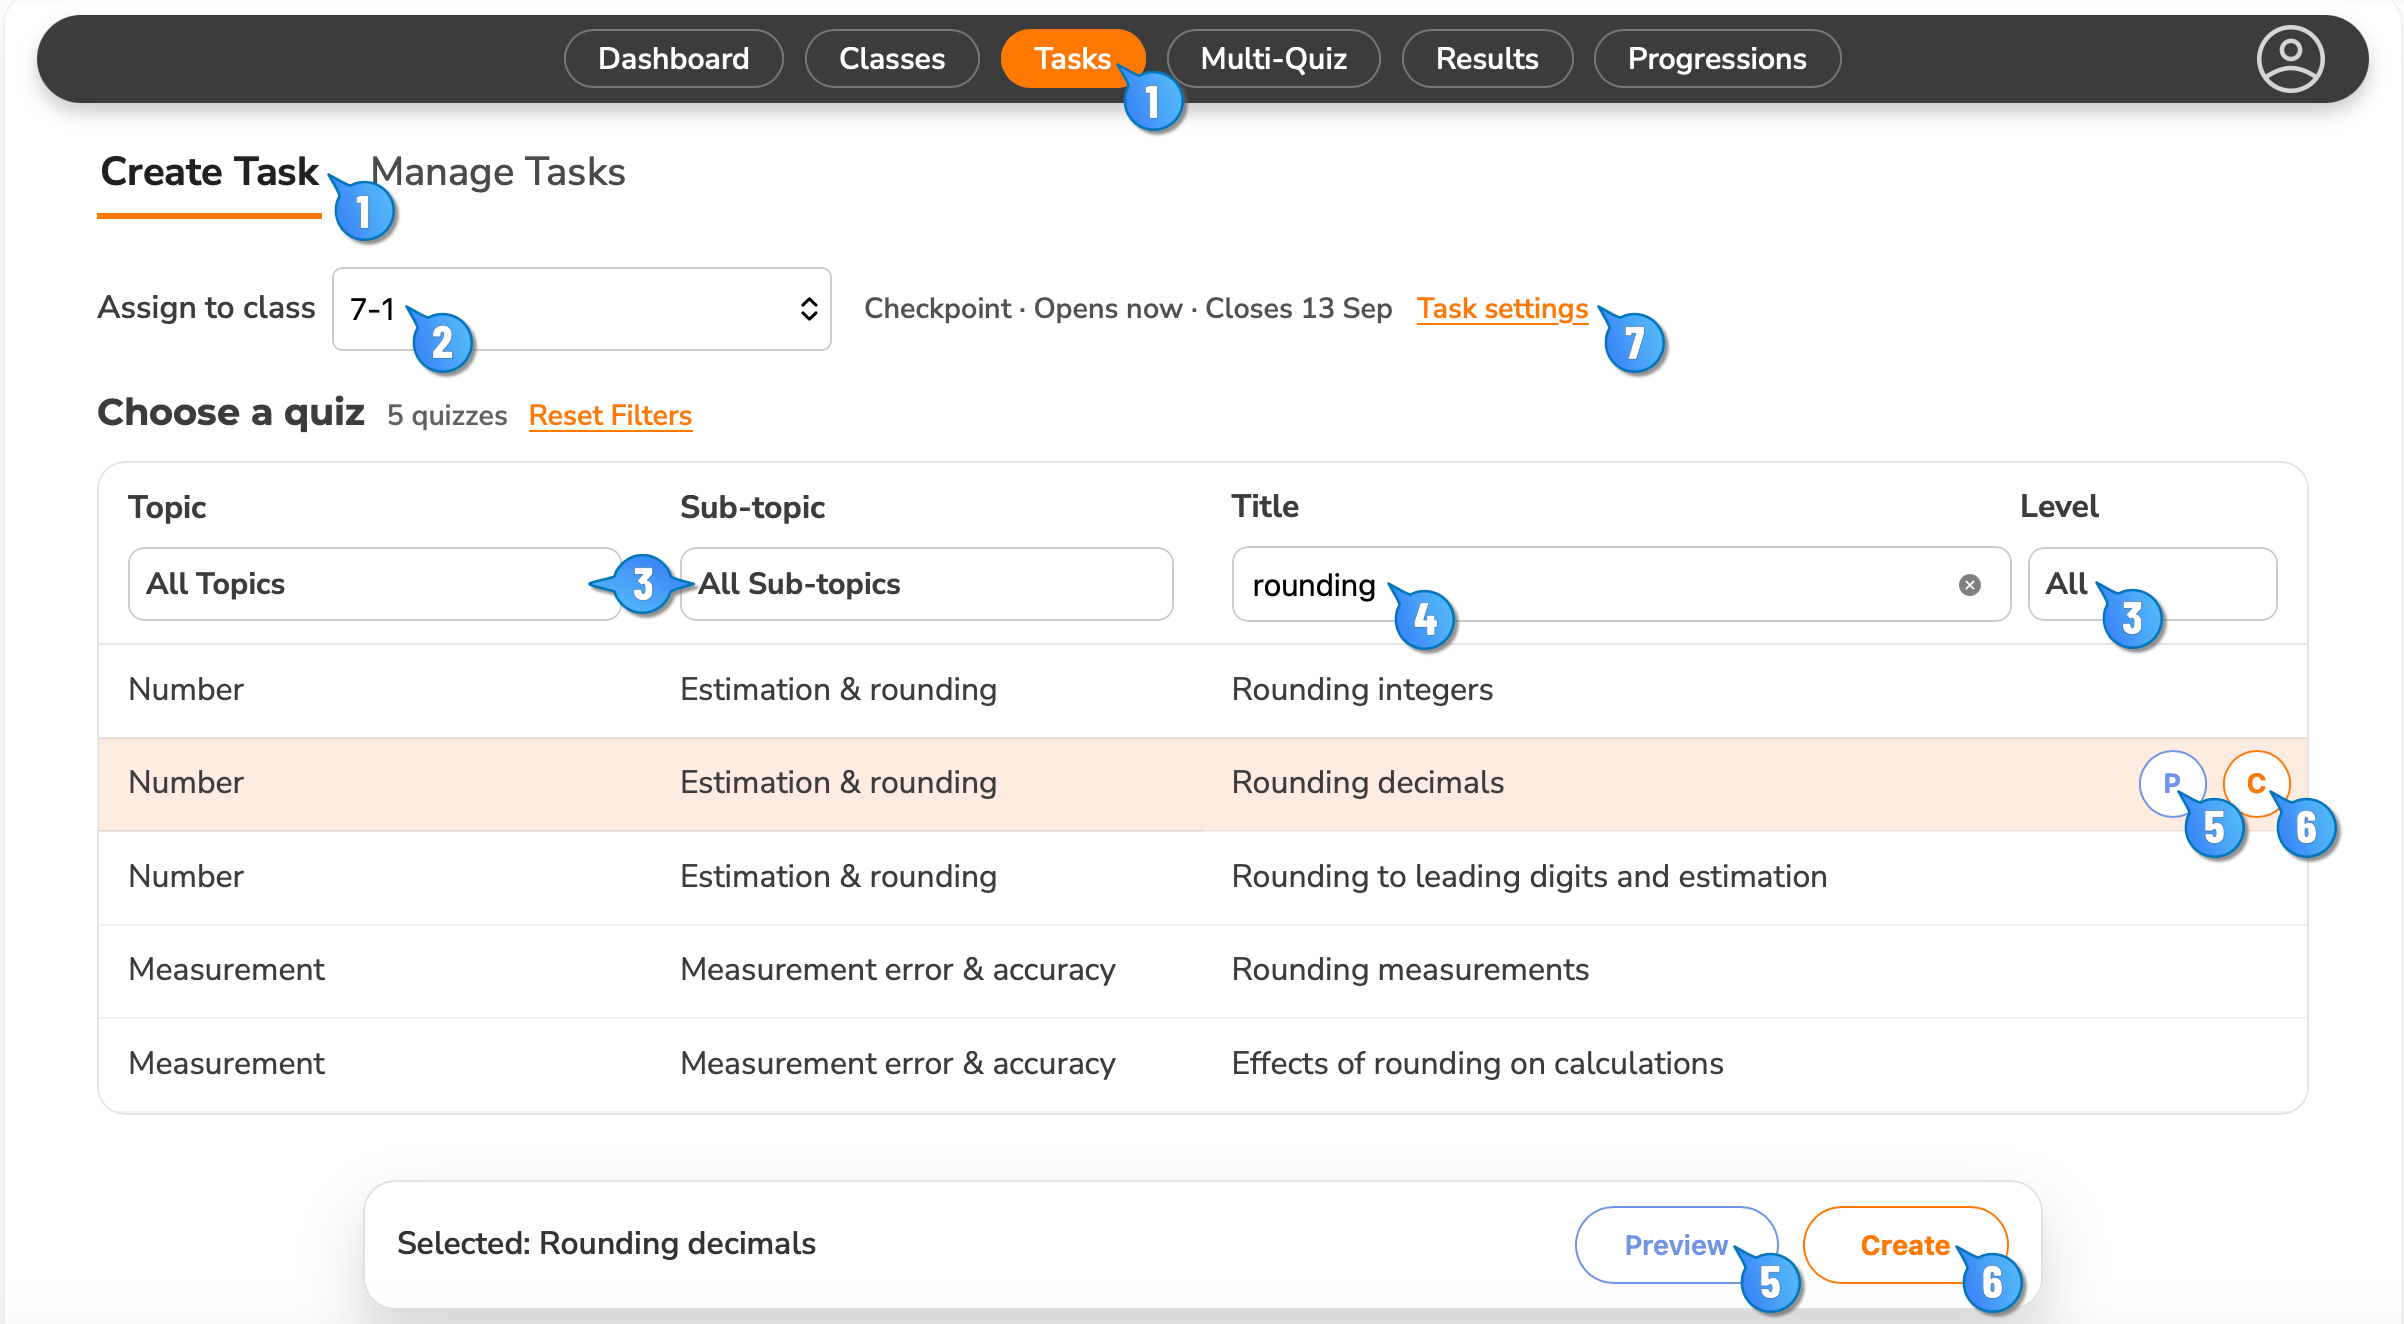Image resolution: width=2404 pixels, height=1324 pixels.
Task: Select the Rounding measurements quiz
Action: [x=1410, y=970]
